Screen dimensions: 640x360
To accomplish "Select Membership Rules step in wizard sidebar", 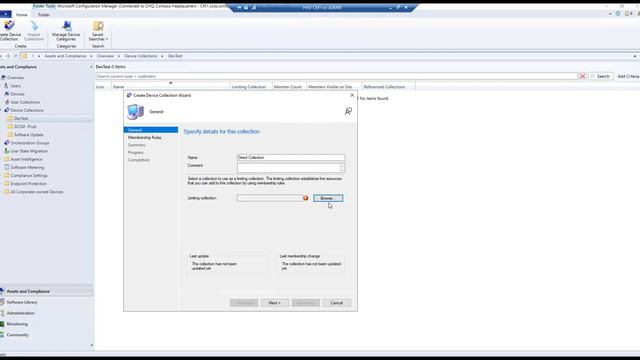I will click(145, 138).
